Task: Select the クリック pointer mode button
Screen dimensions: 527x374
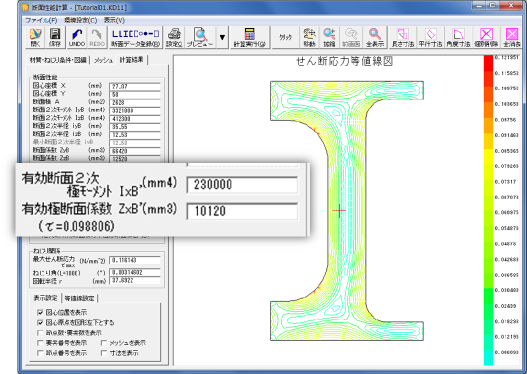Action: pos(285,37)
